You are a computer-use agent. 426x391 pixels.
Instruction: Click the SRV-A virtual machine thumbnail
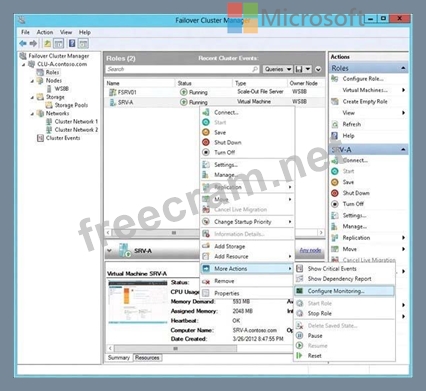pyautogui.click(x=138, y=302)
